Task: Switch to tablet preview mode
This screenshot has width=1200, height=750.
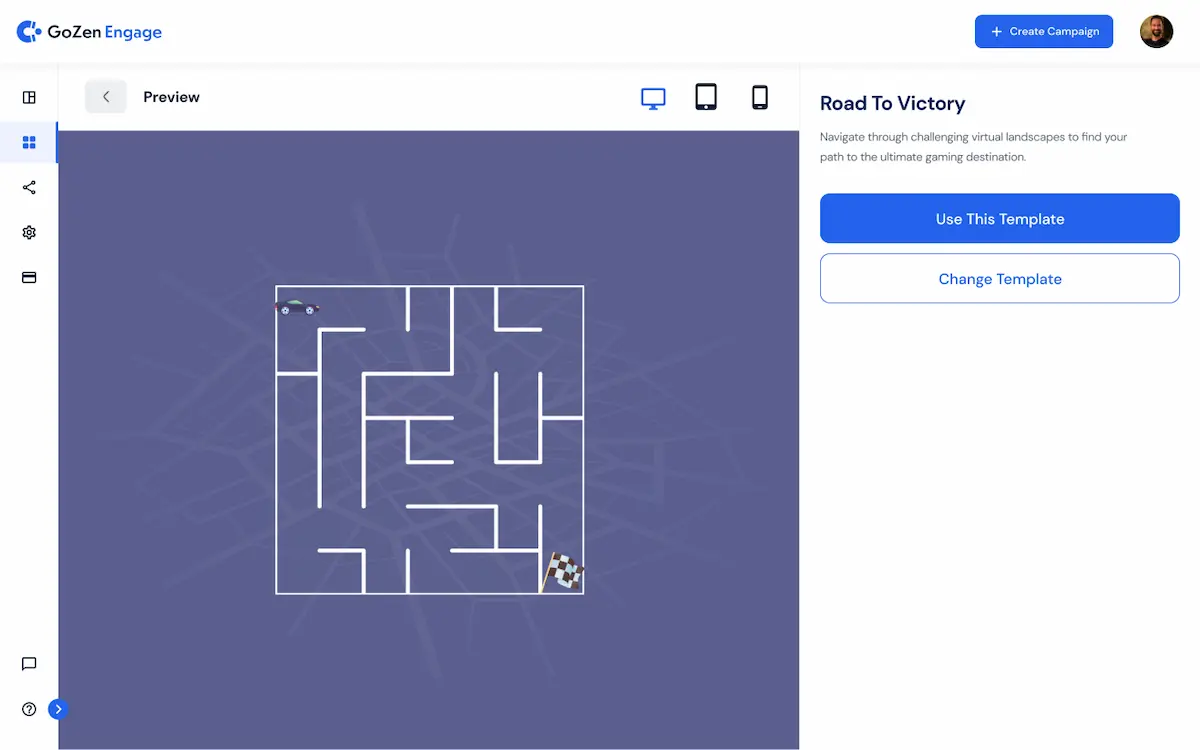Action: 706,97
